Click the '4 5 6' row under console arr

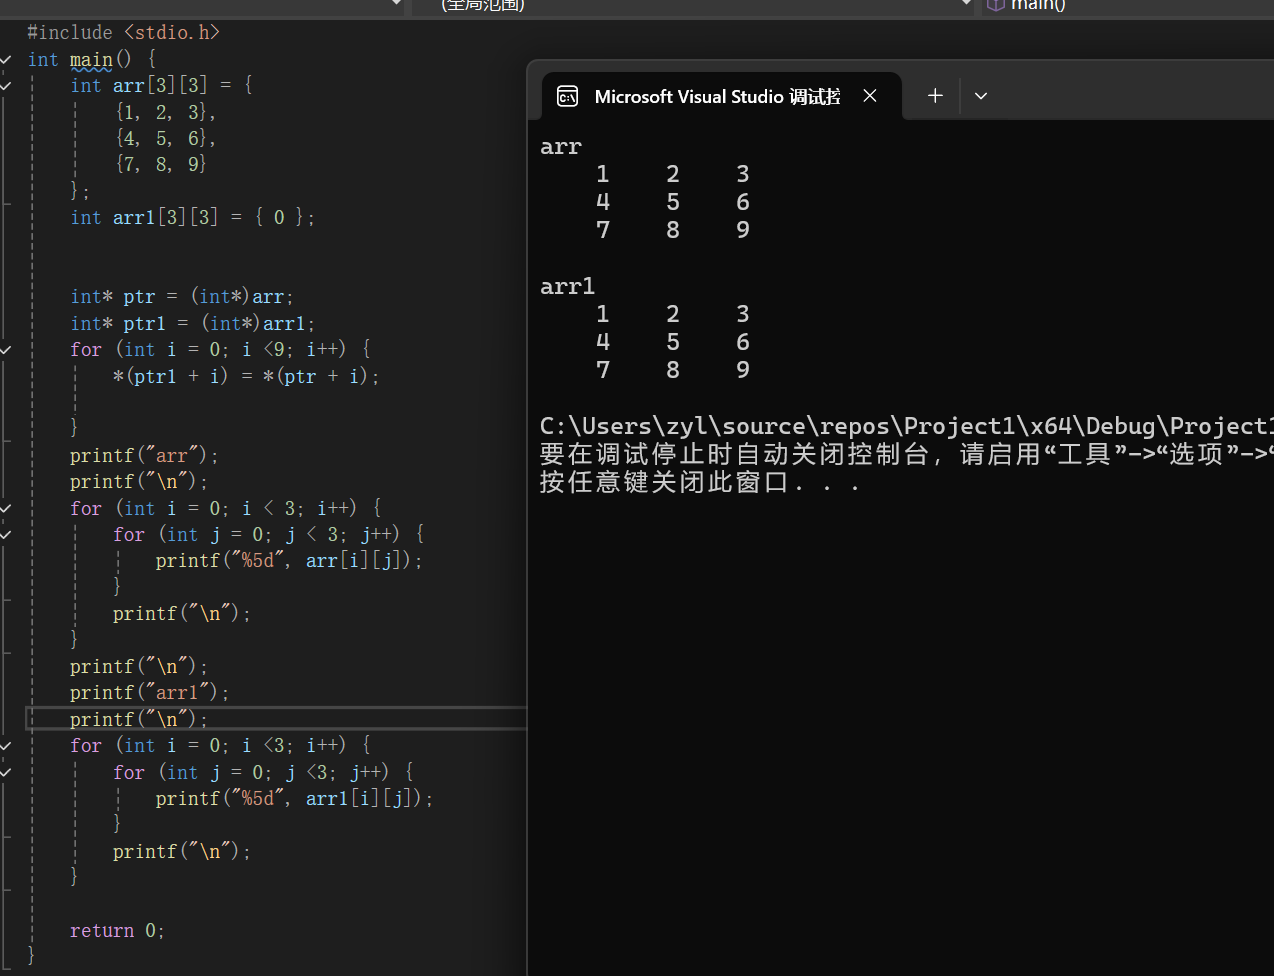point(672,202)
